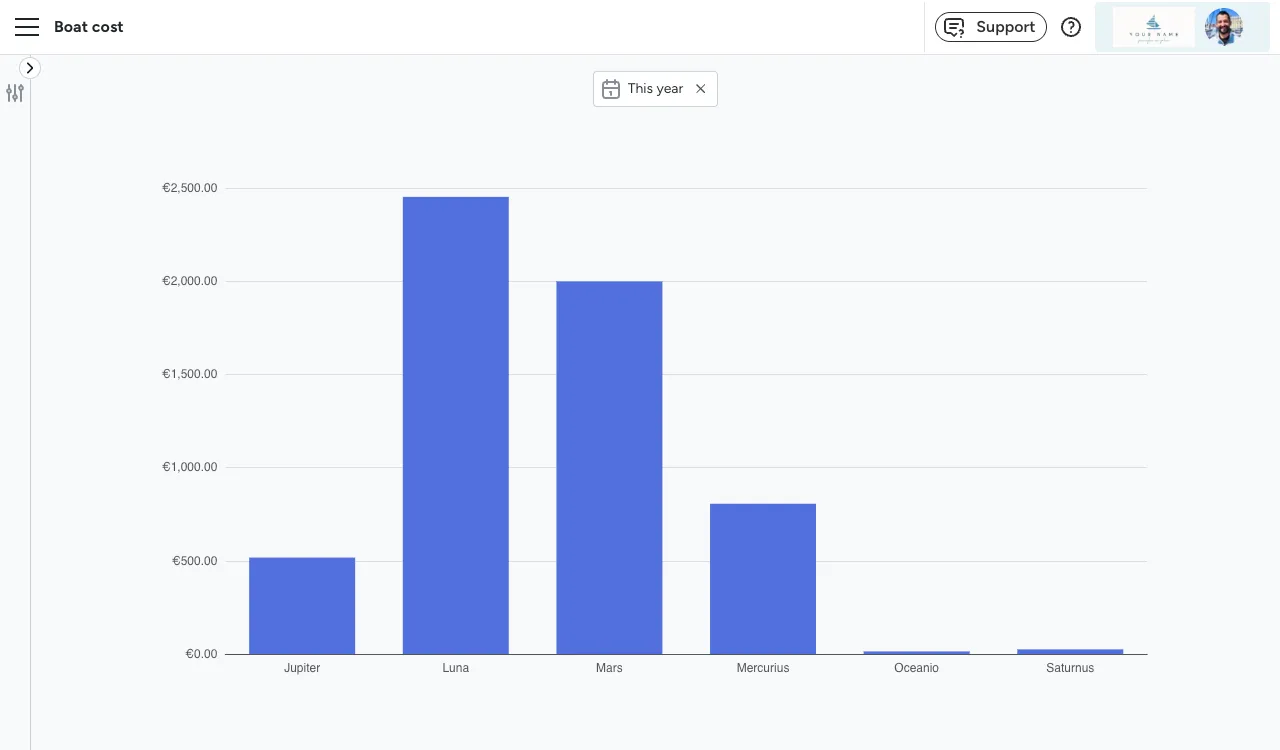Click the Boat cost page title

pyautogui.click(x=88, y=27)
